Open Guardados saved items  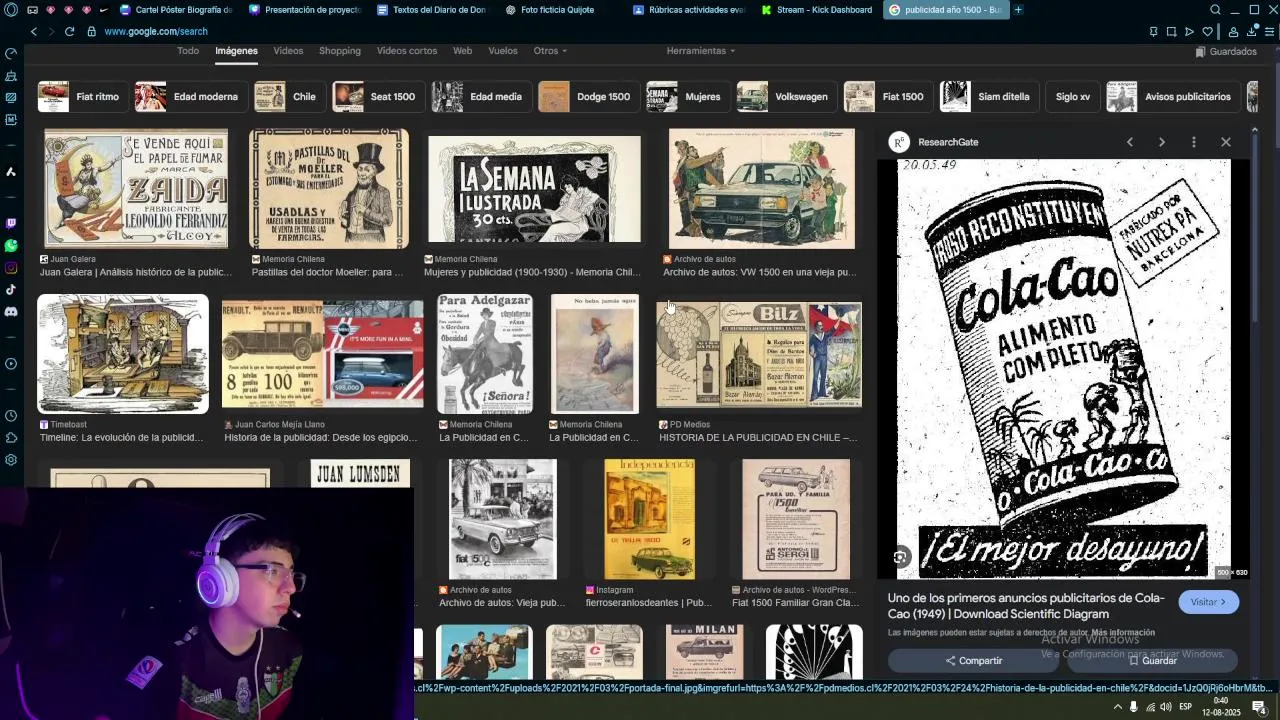point(1226,51)
